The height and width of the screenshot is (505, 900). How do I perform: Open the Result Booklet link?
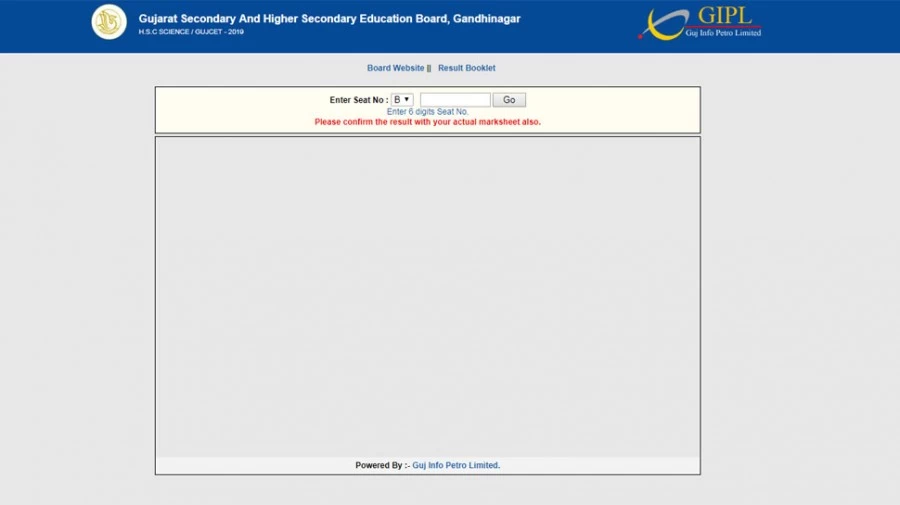(x=466, y=68)
